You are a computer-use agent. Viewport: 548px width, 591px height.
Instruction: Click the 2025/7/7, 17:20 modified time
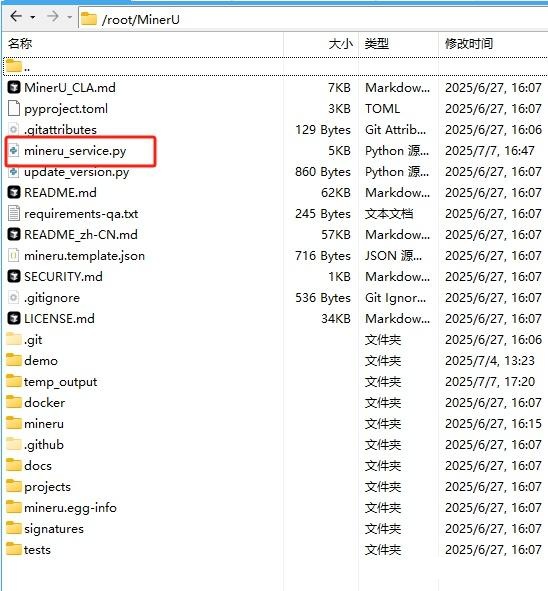click(x=490, y=382)
